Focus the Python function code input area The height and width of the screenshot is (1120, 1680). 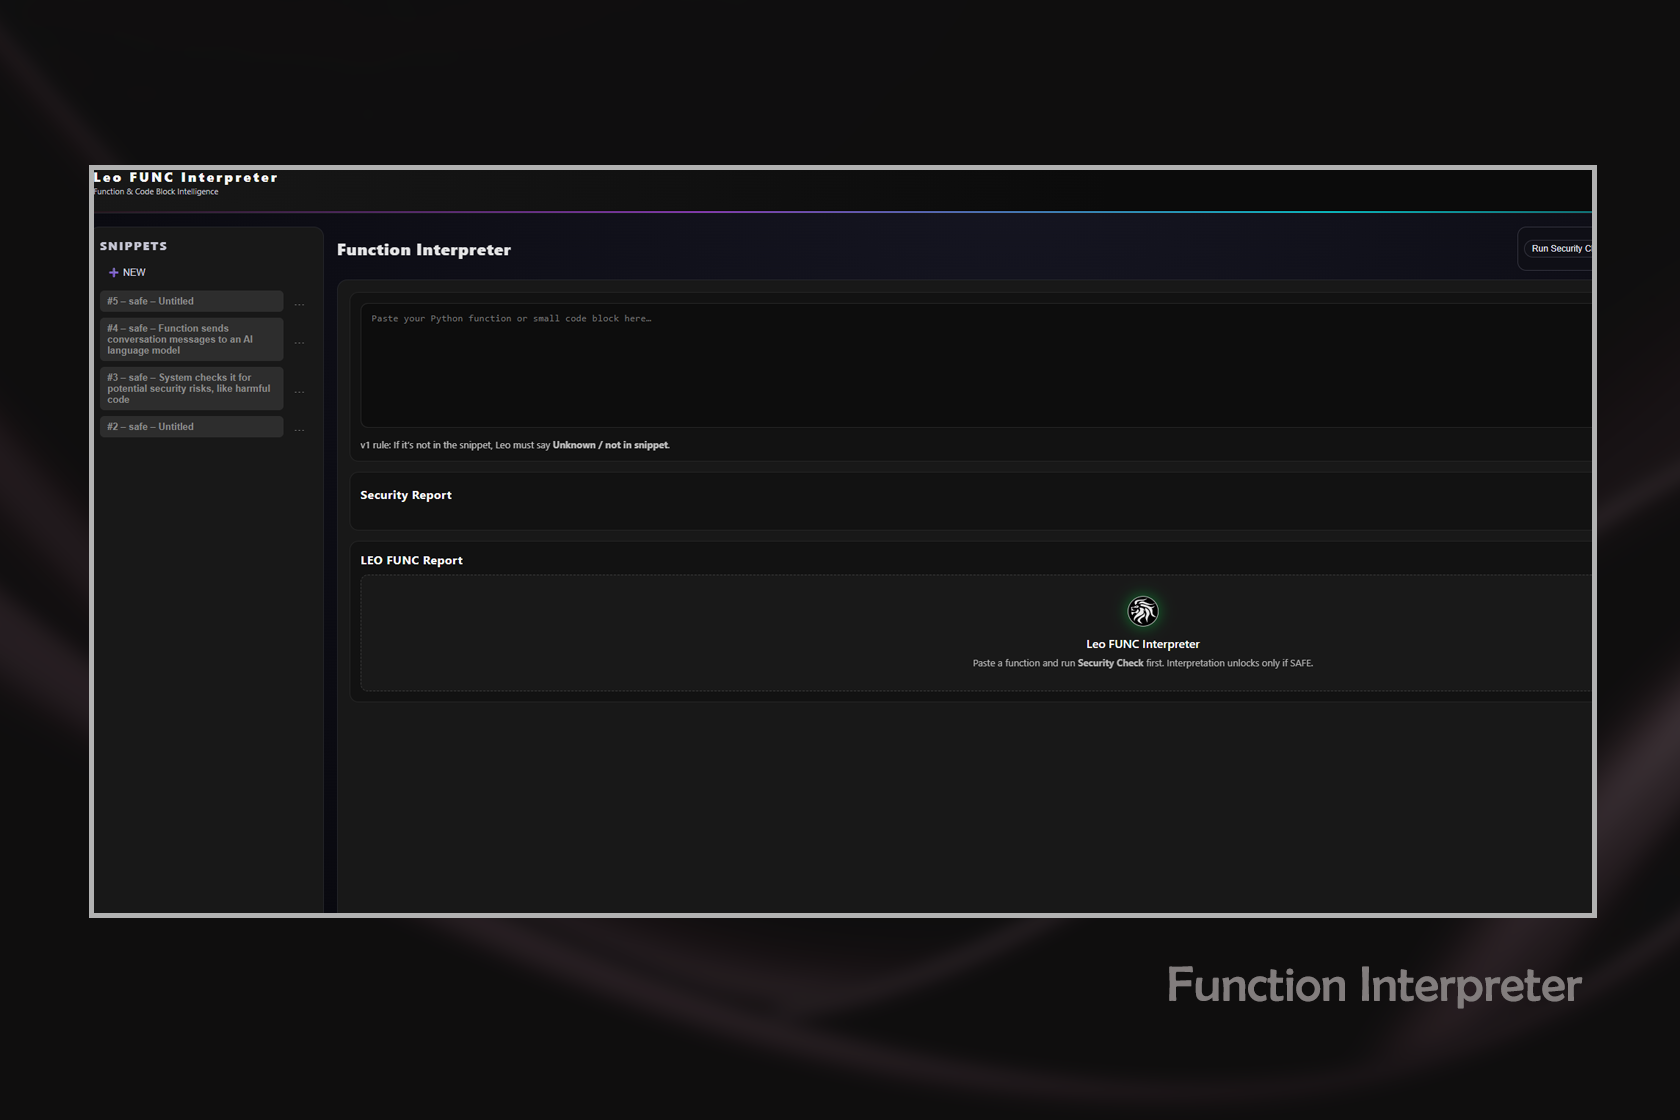tap(976, 365)
